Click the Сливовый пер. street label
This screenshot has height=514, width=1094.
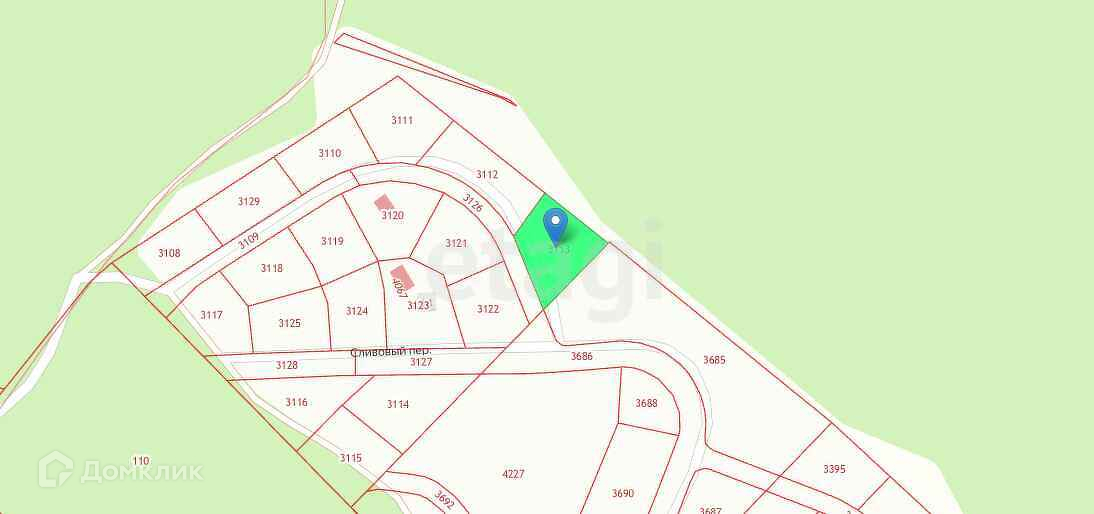click(391, 353)
